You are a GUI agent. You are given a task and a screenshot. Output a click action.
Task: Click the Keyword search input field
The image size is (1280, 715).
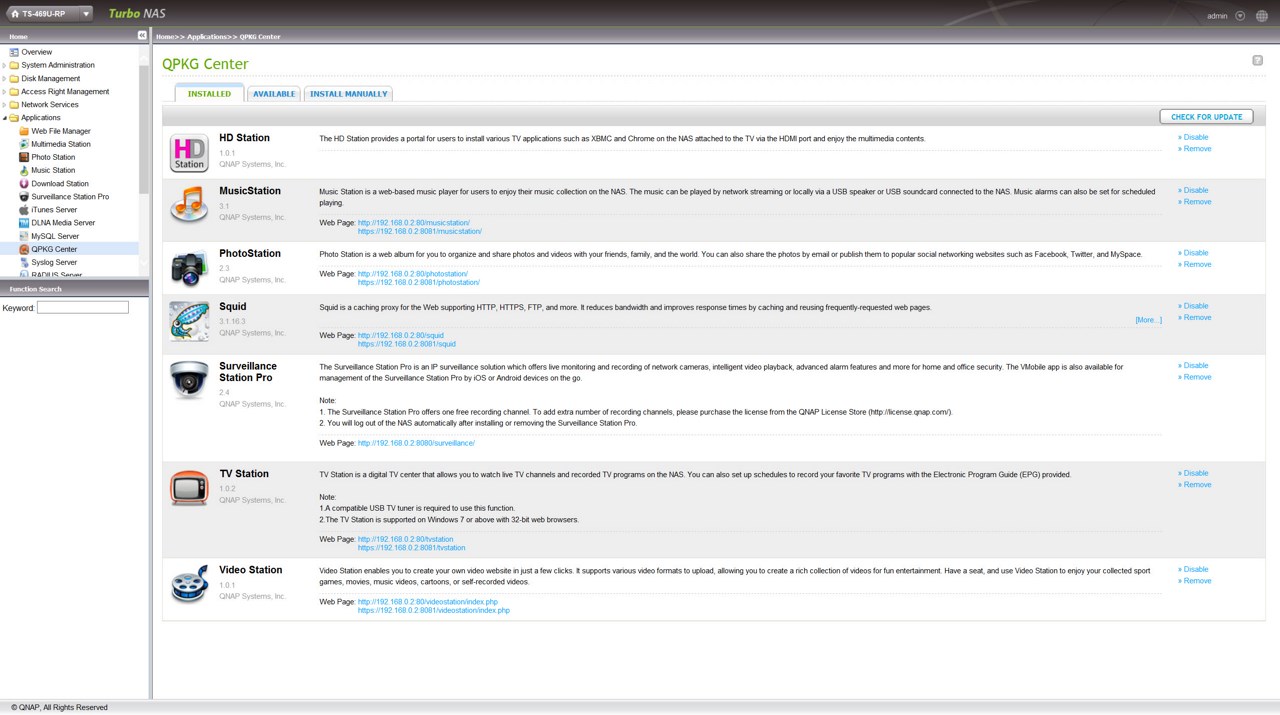point(83,307)
